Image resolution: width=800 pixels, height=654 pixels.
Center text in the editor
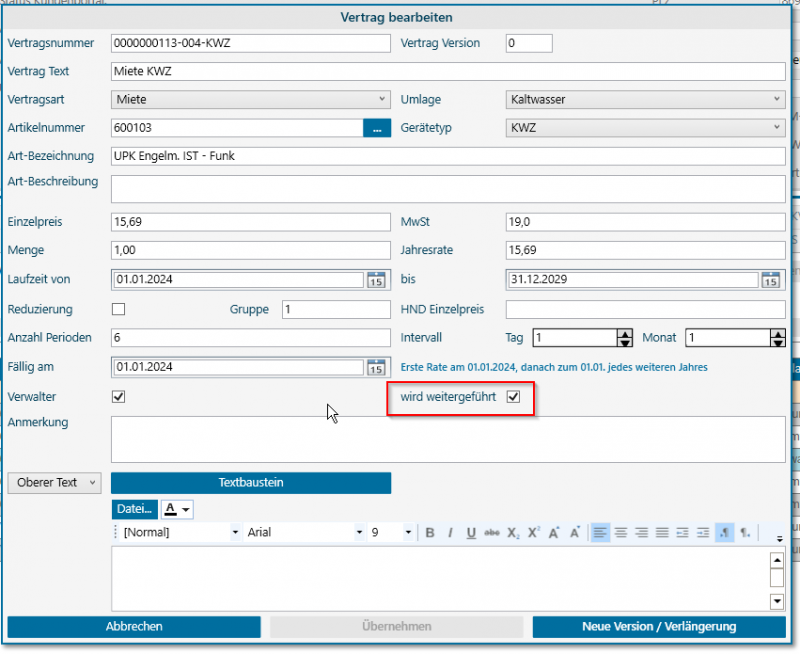[621, 533]
